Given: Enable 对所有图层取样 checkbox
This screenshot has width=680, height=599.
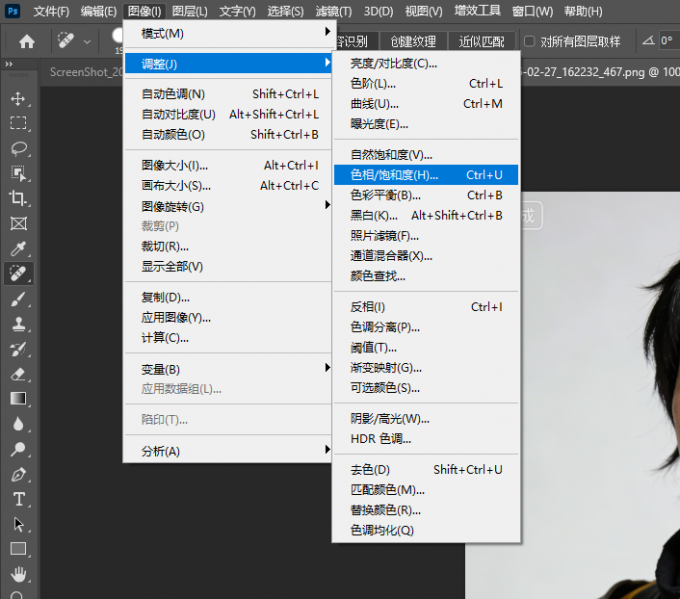Looking at the screenshot, I should (529, 41).
